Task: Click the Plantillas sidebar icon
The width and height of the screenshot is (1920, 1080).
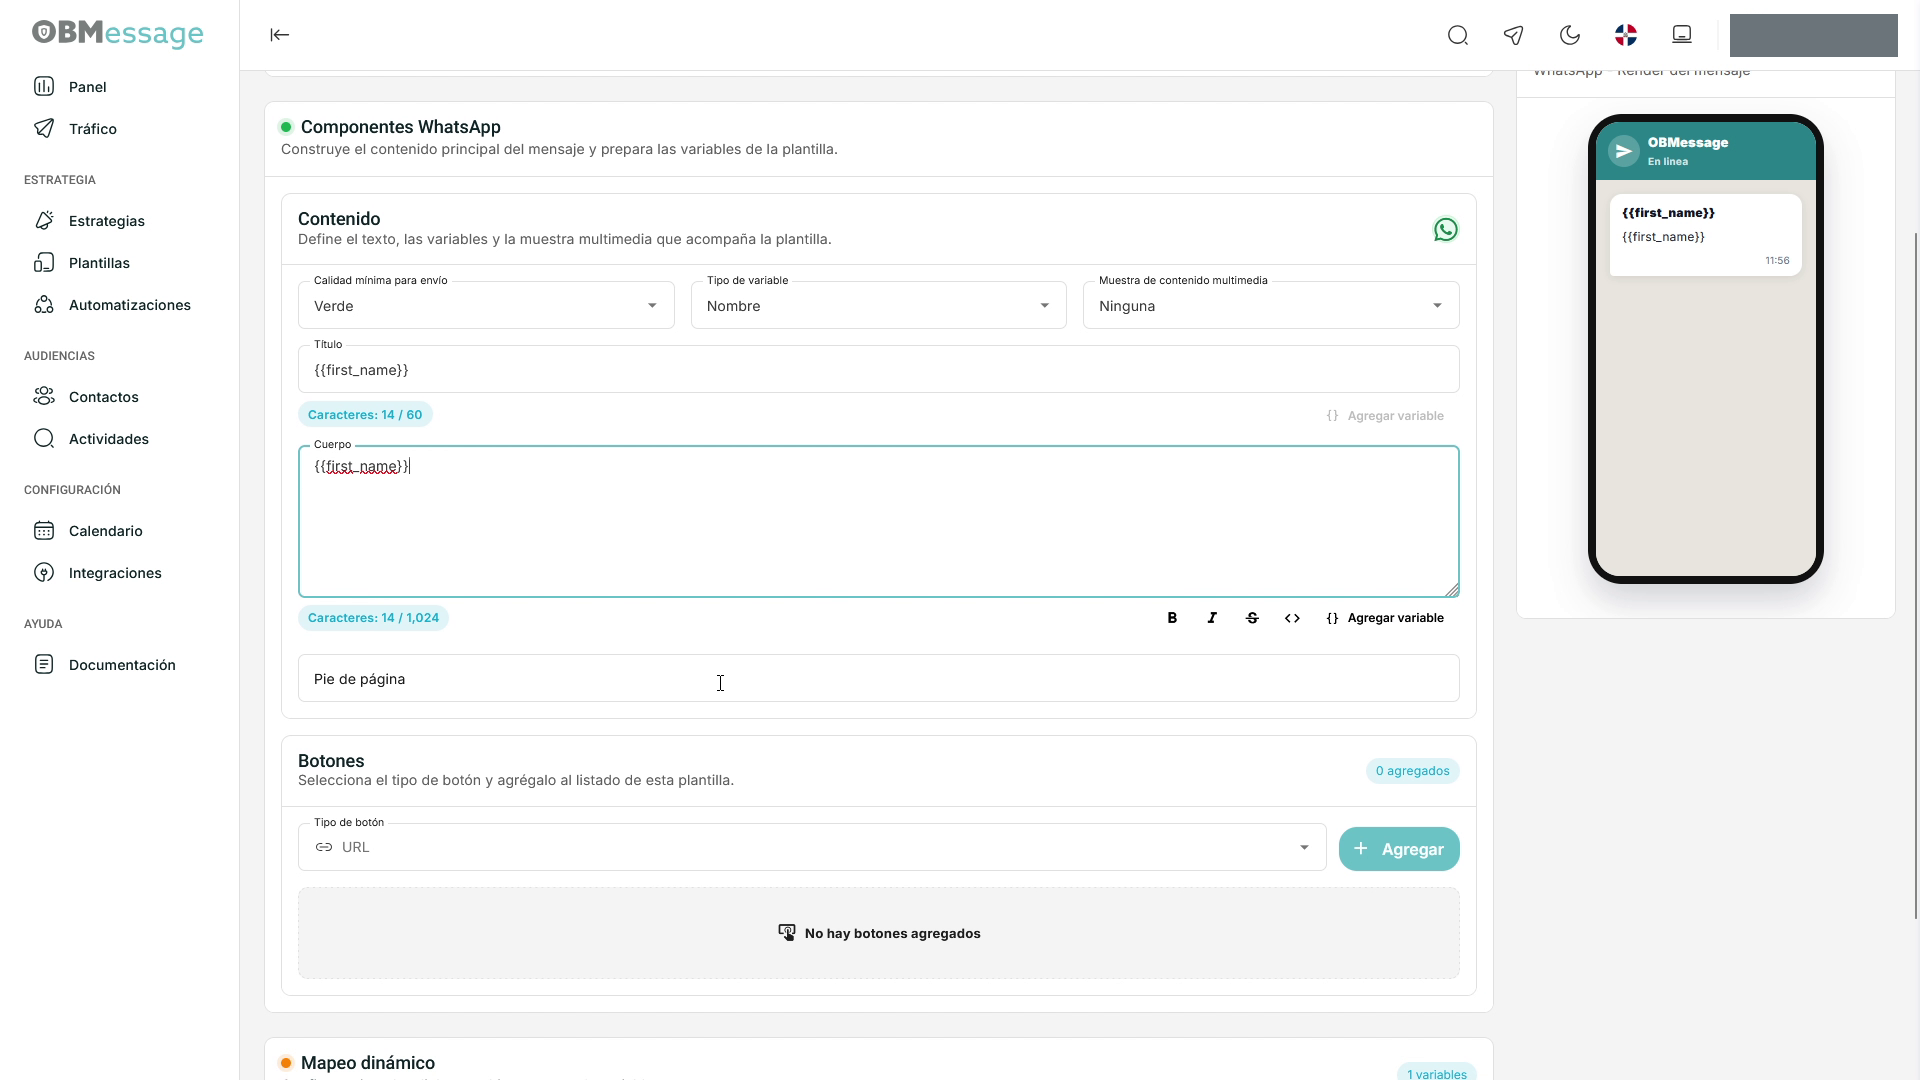Action: [x=44, y=263]
